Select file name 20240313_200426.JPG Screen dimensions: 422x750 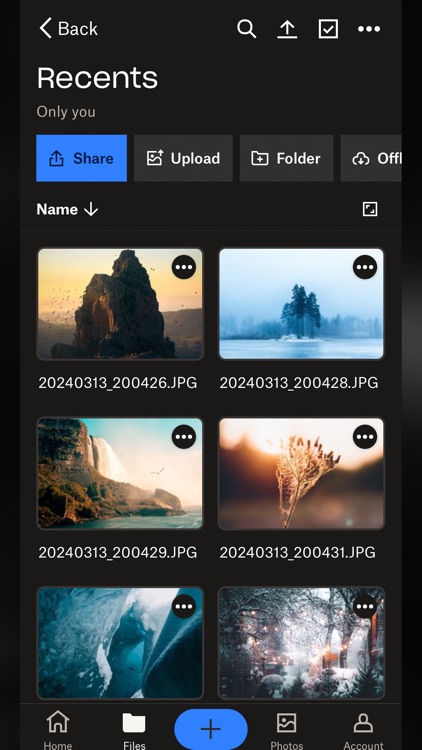118,383
